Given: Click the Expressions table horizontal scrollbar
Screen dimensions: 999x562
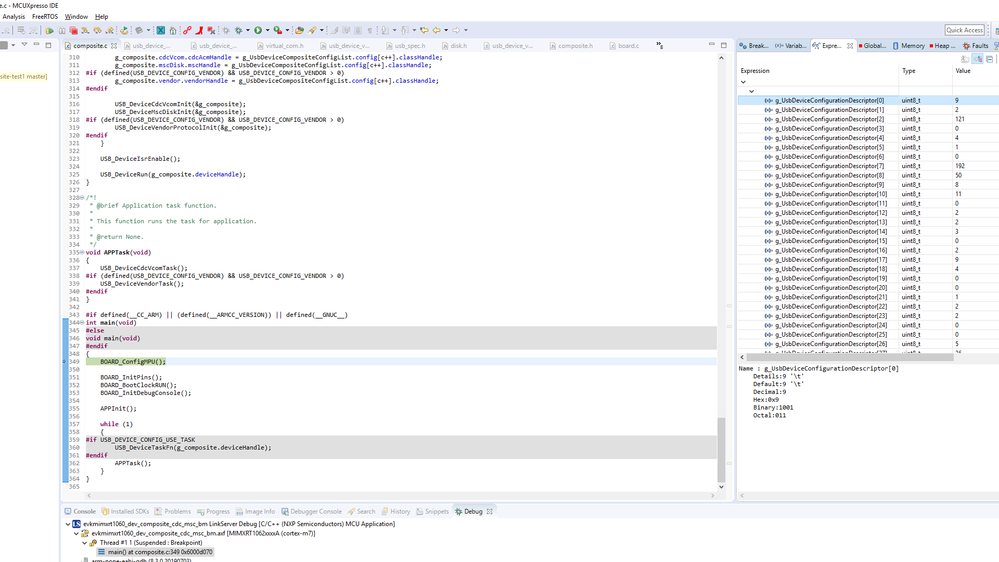Looking at the screenshot, I should [849, 357].
